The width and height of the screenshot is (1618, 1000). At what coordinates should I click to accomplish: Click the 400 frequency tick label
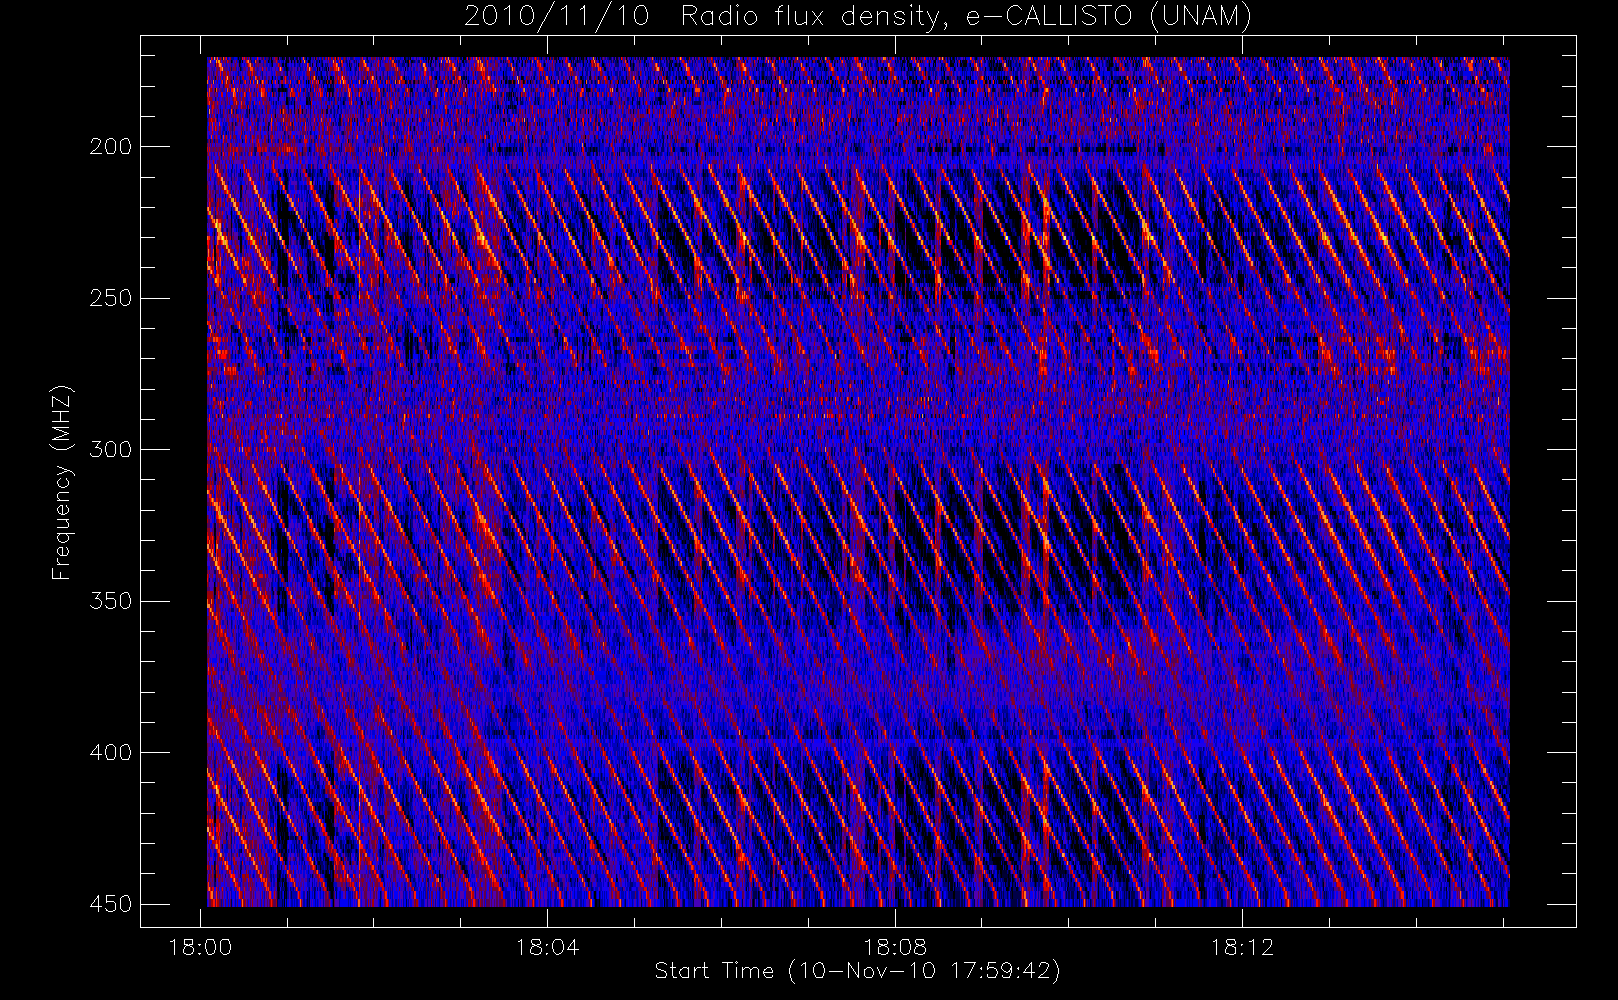click(111, 753)
